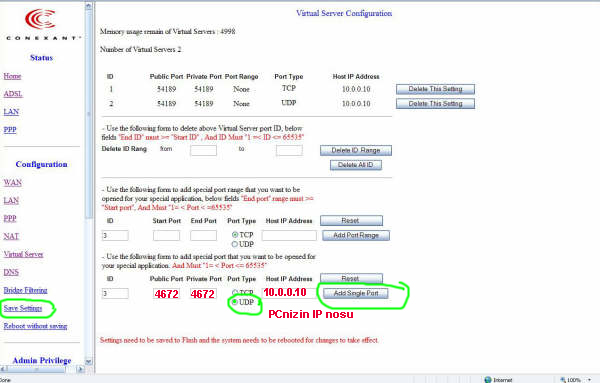The image size is (600, 383).
Task: Select UDP radio in single port form
Action: pos(235,302)
